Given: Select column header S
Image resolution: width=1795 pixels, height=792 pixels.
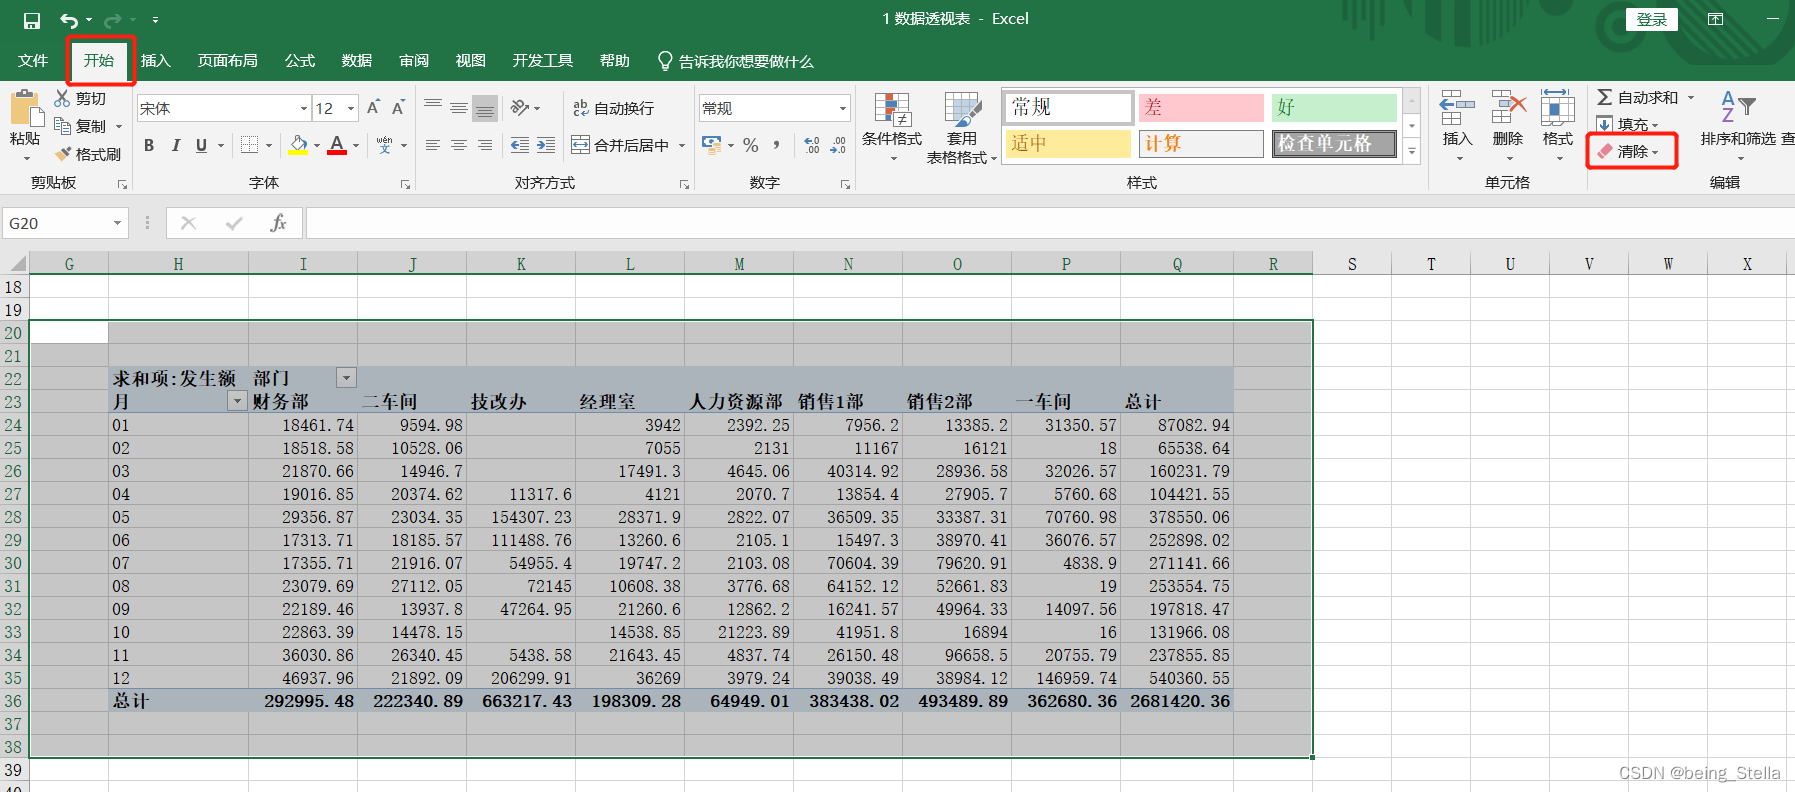Looking at the screenshot, I should click(1352, 264).
